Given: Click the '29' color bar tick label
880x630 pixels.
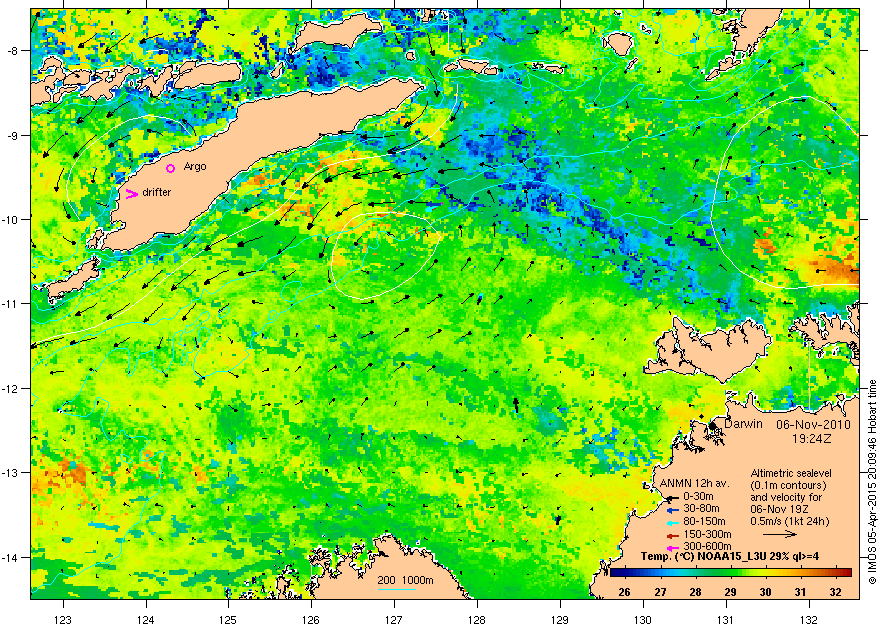Looking at the screenshot, I should pos(730,592).
